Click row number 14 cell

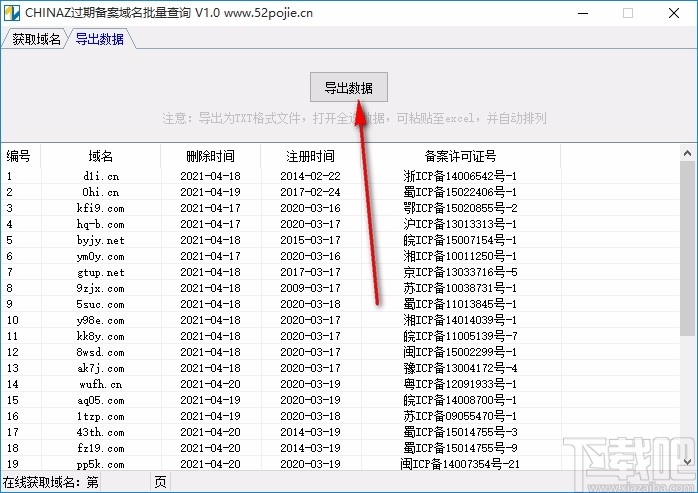click(12, 384)
